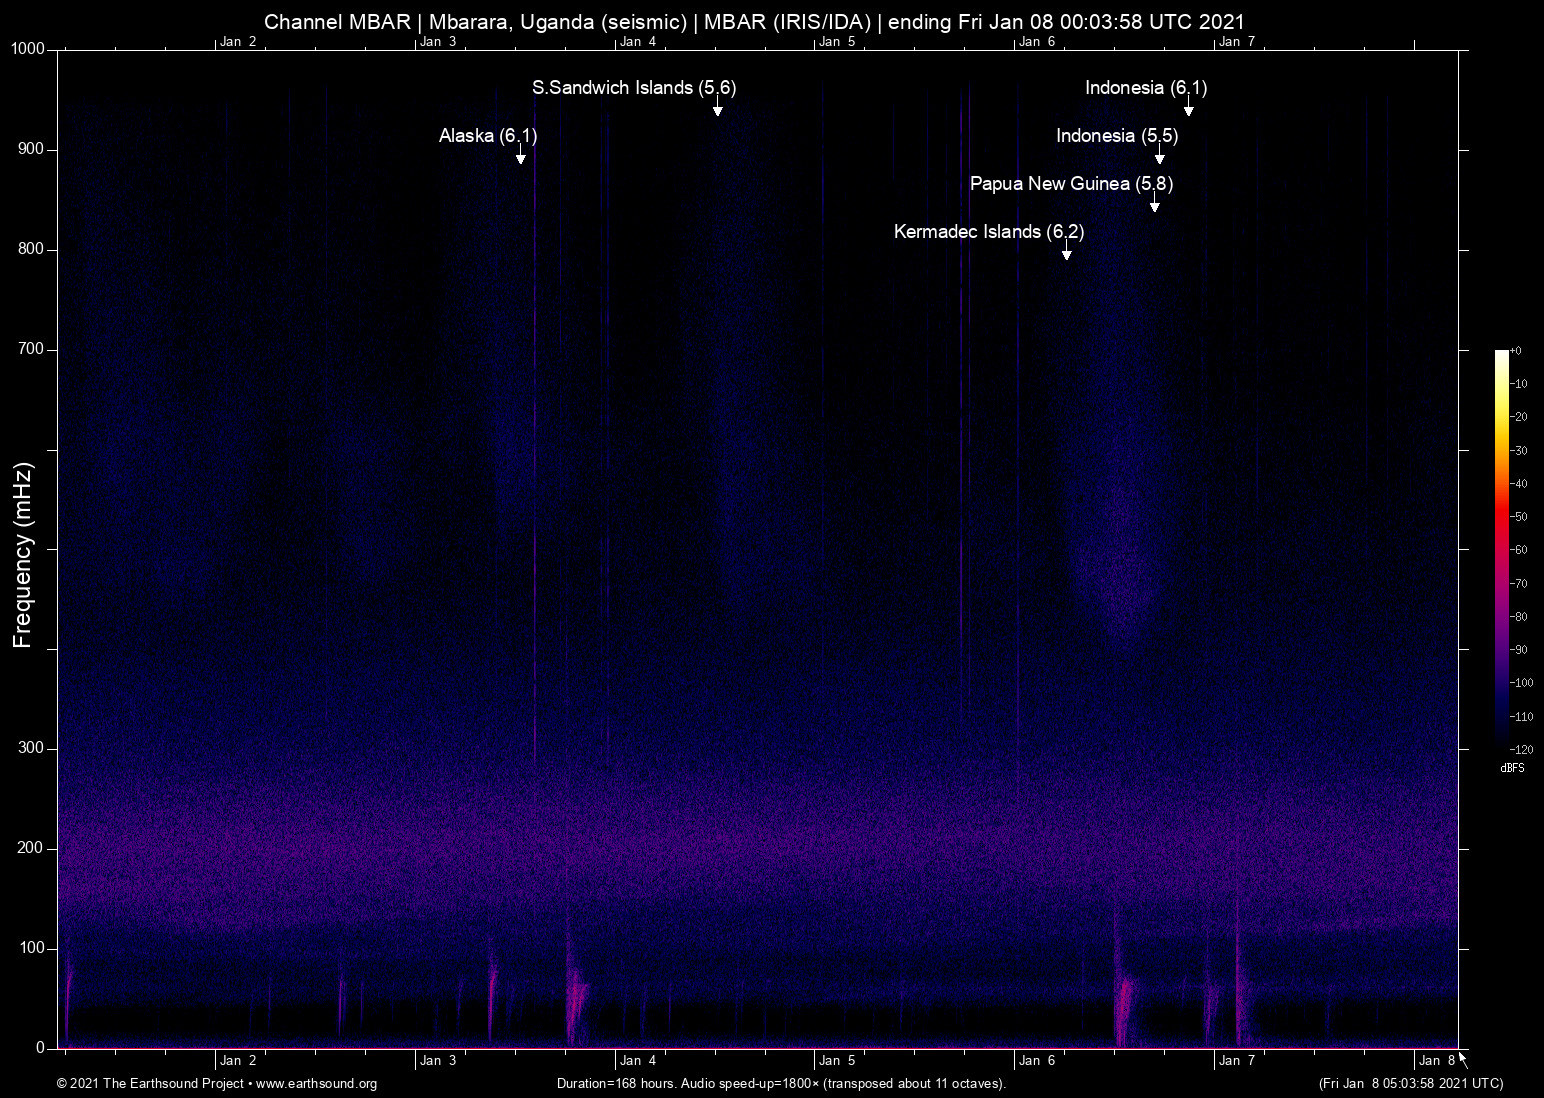The width and height of the screenshot is (1544, 1098).
Task: Select the Jan 2 label on the bottom axis
Action: [239, 1060]
